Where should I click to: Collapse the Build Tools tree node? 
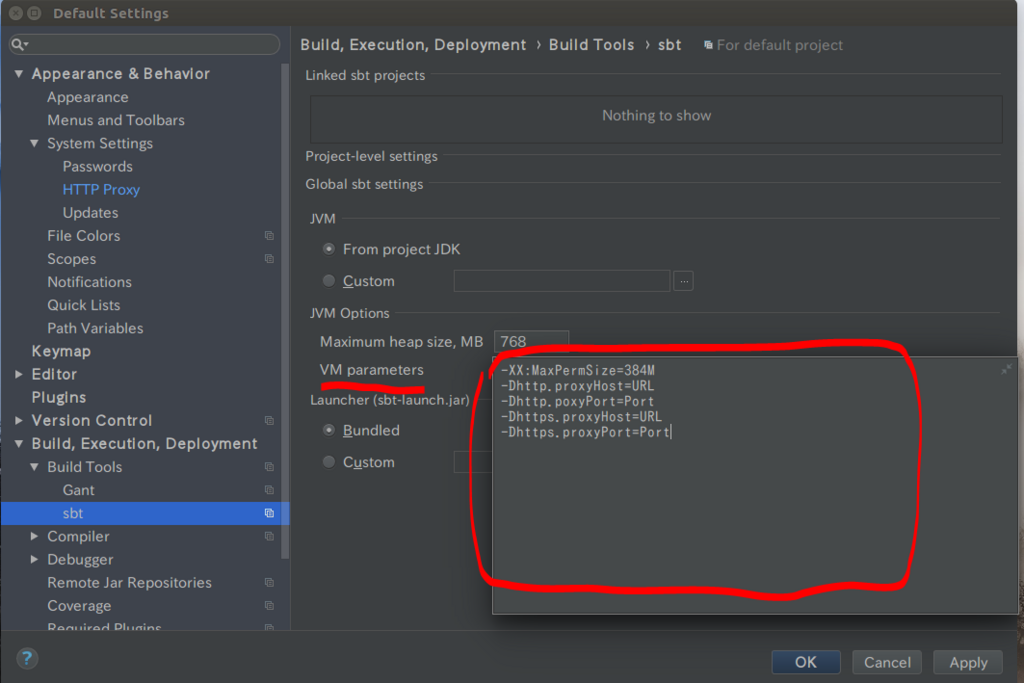pyautogui.click(x=35, y=467)
